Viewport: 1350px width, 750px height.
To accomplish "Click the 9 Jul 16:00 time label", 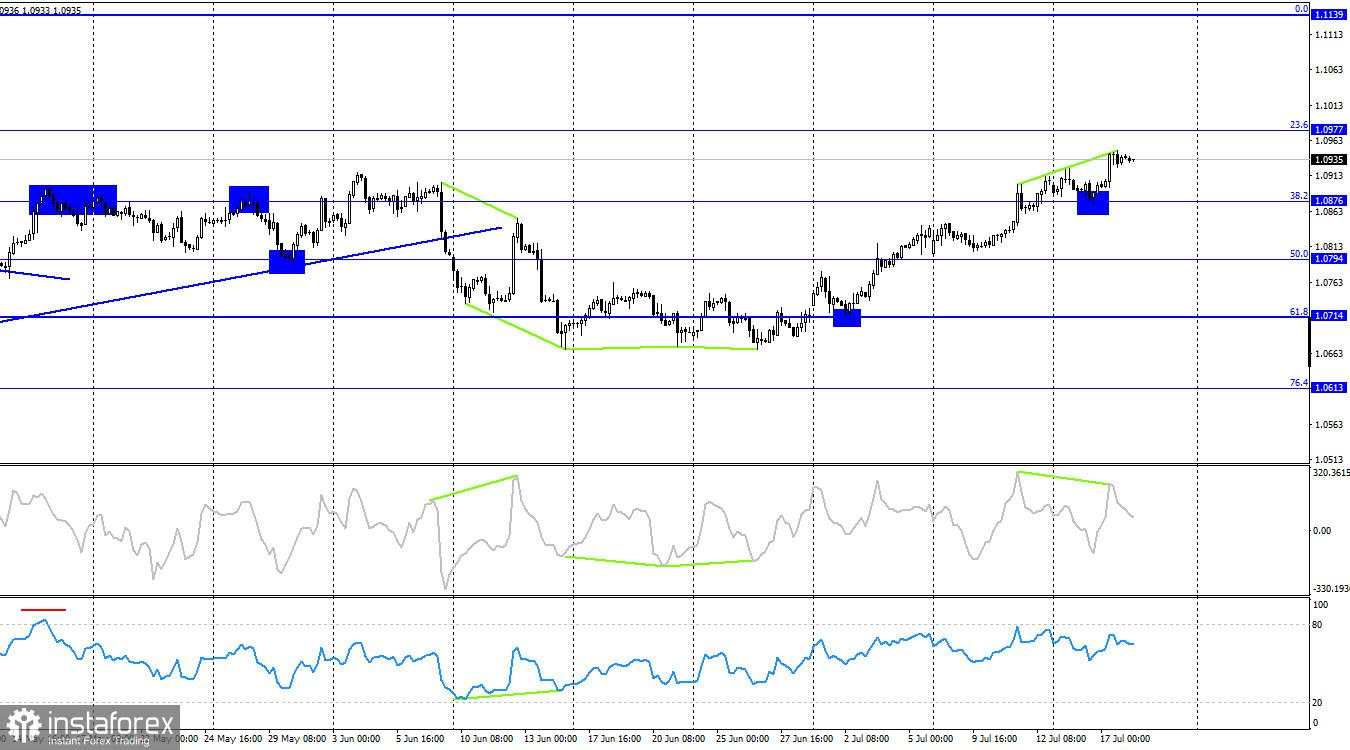I will point(995,739).
